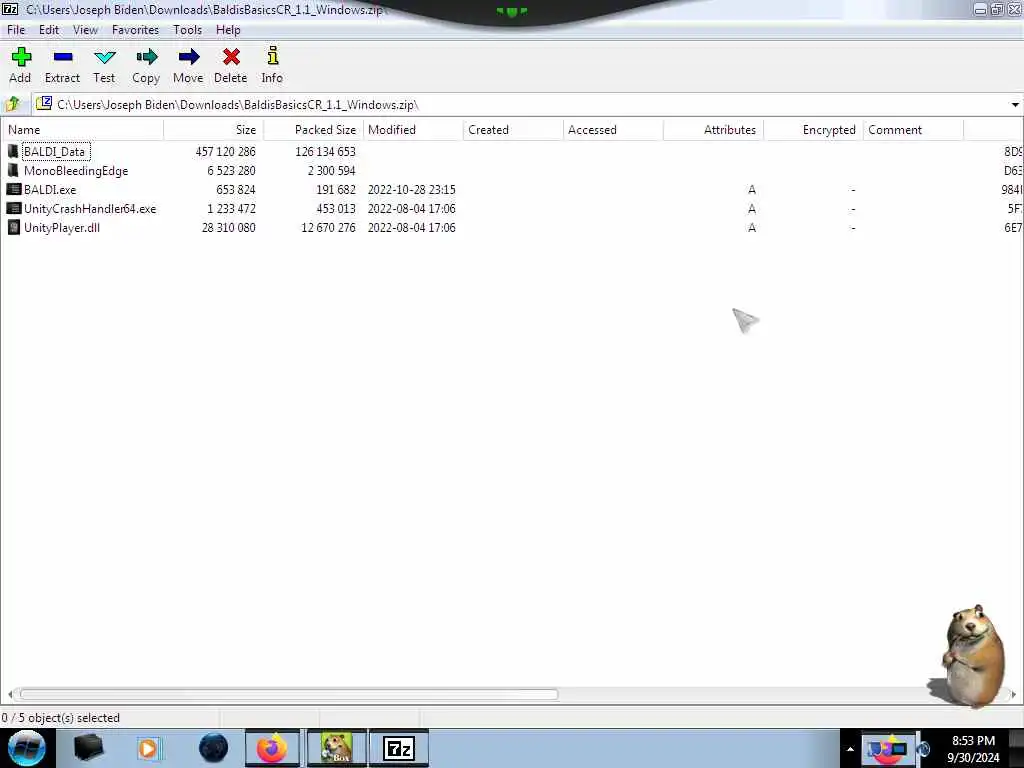
Task: Sort by the Created column header
Action: click(513, 130)
